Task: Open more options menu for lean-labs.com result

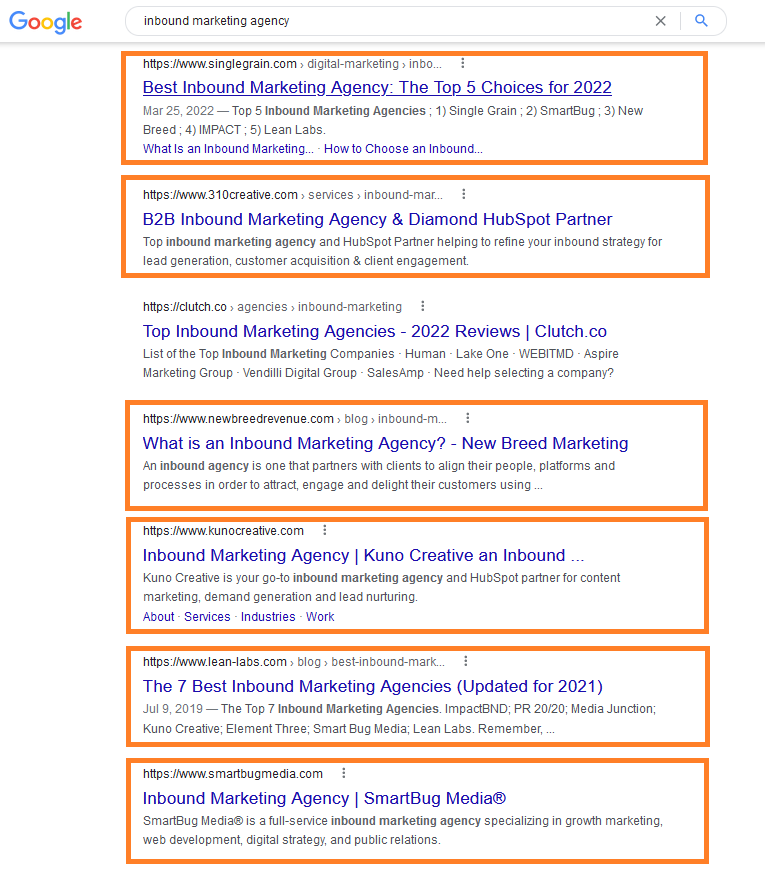Action: [465, 661]
